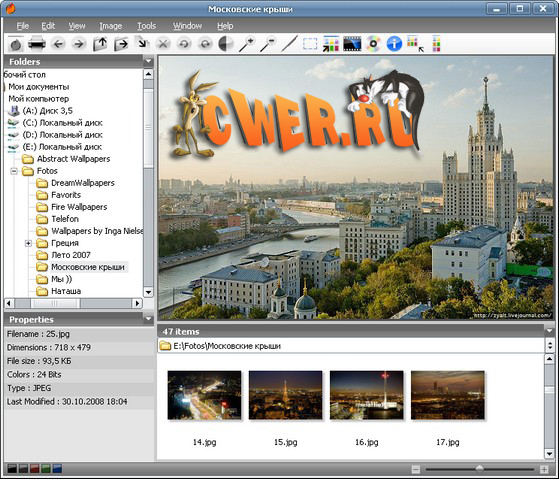The height and width of the screenshot is (479, 559).
Task: Click the first toolbar icon with the dark round shape
Action: click(16, 44)
